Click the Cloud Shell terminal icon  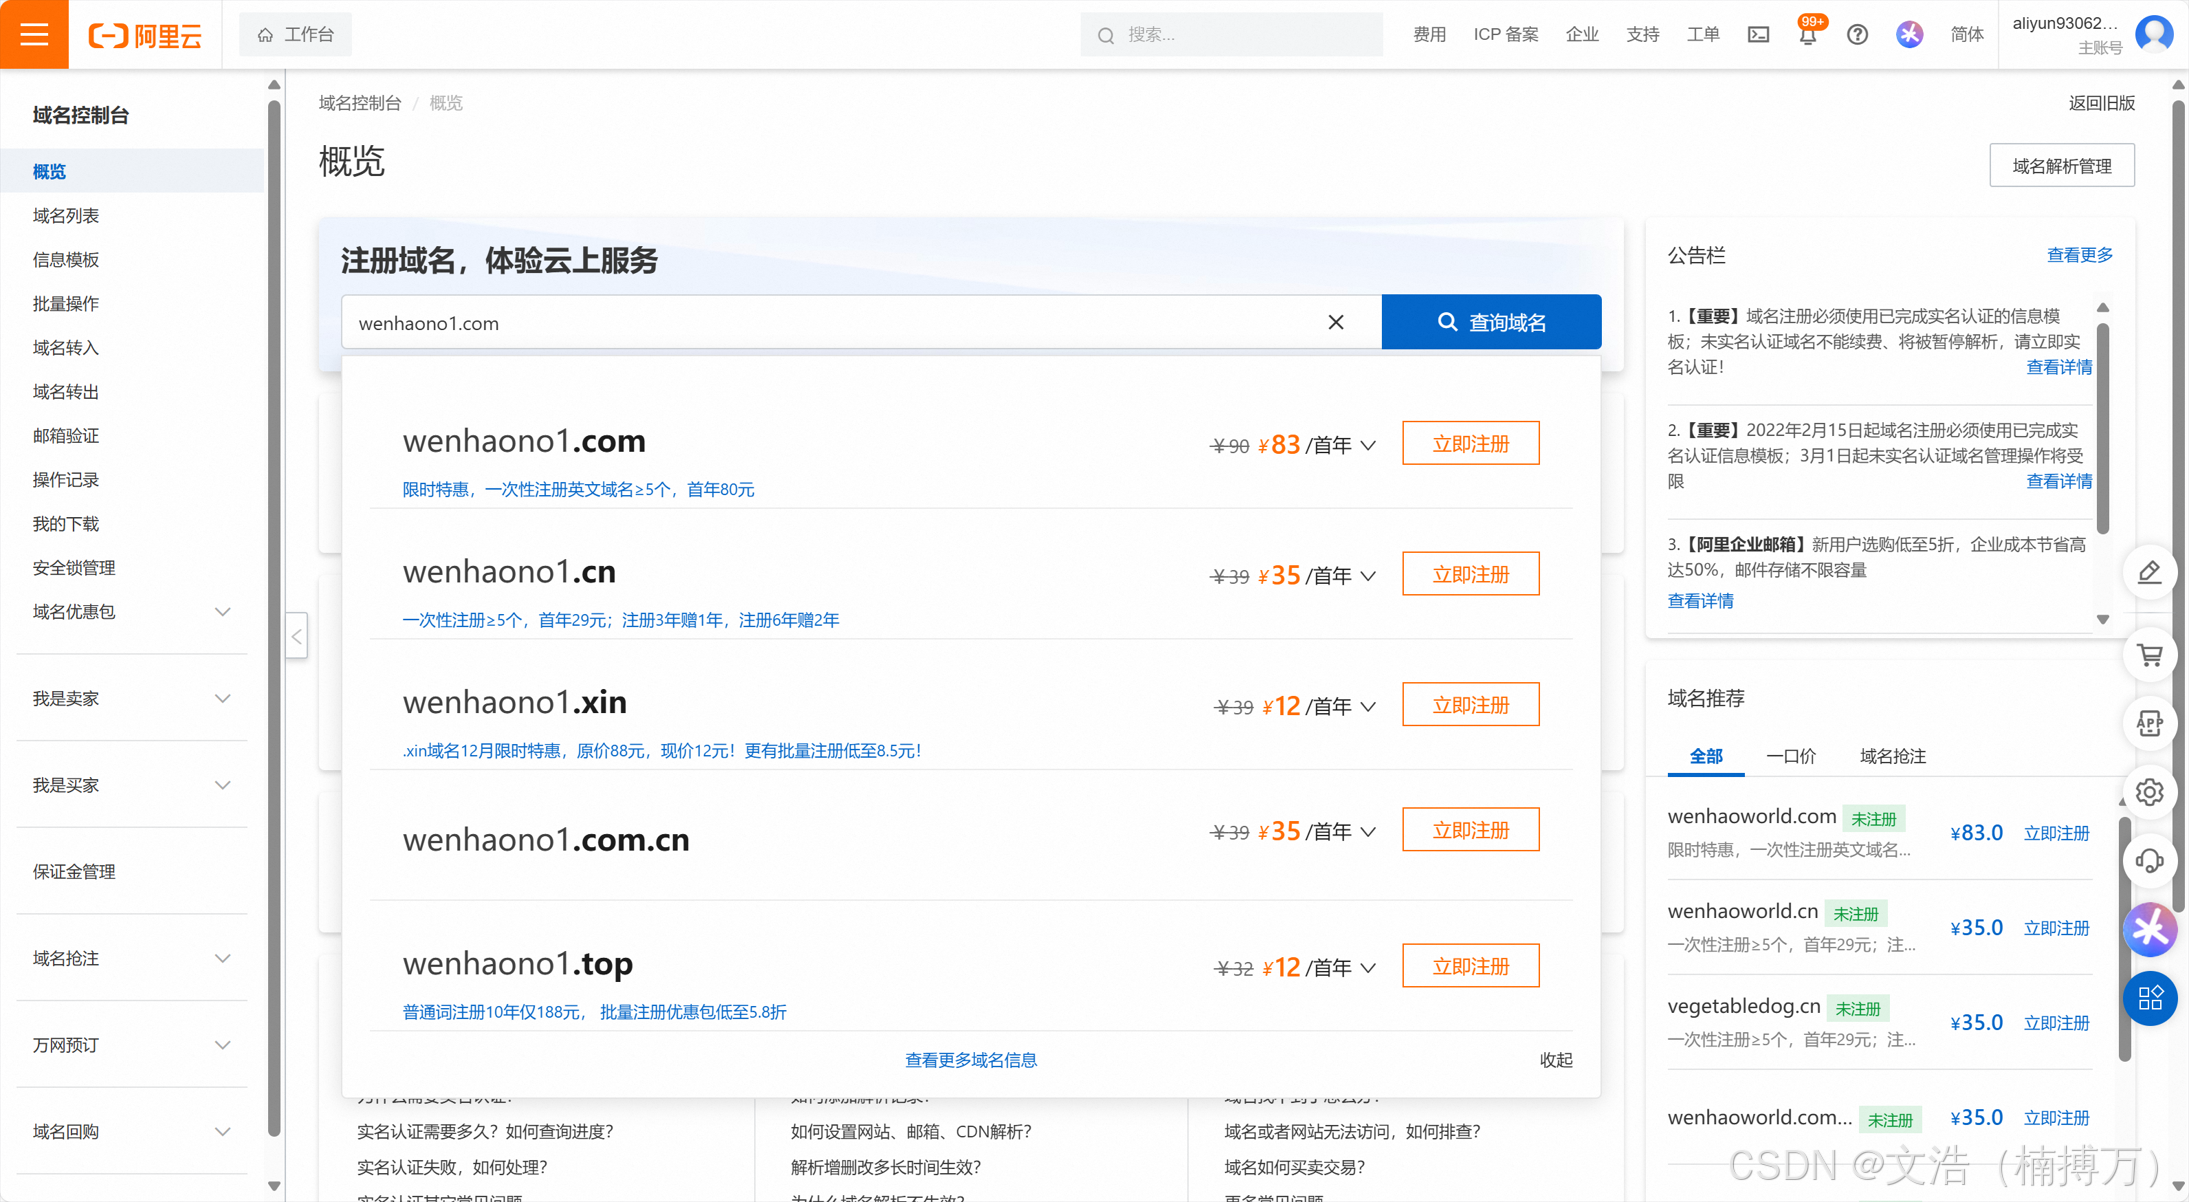pyautogui.click(x=1758, y=35)
